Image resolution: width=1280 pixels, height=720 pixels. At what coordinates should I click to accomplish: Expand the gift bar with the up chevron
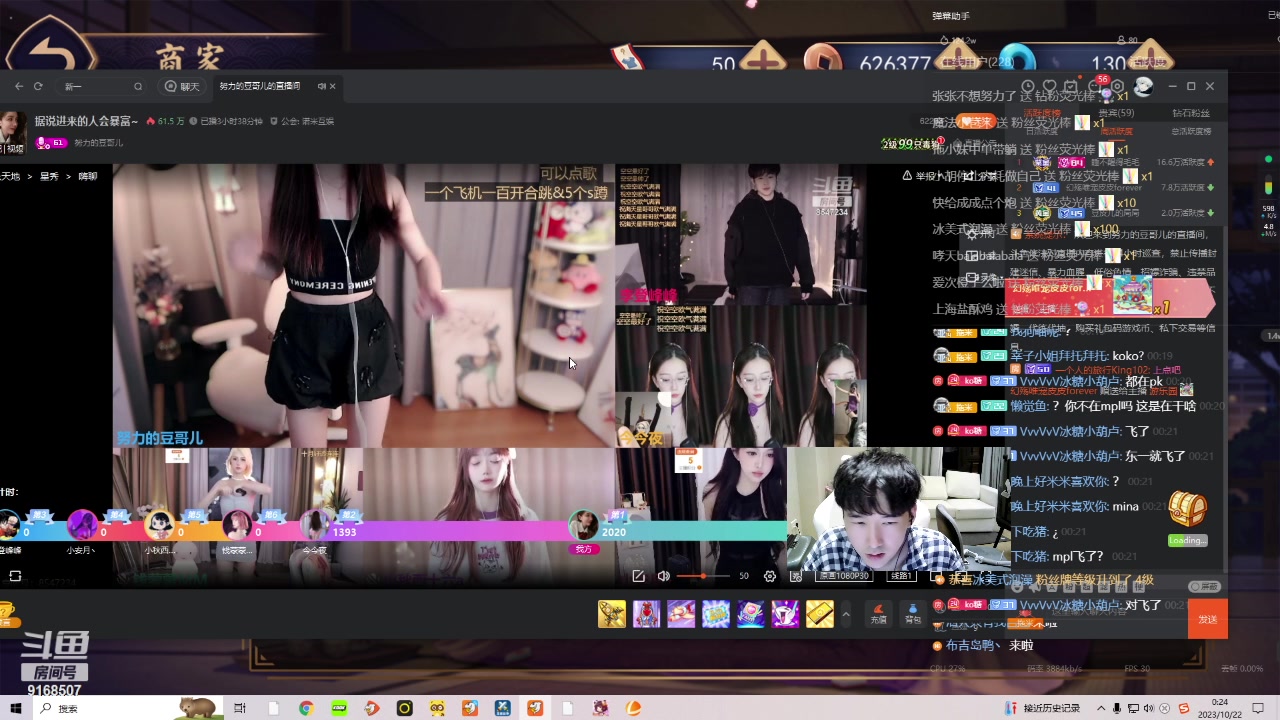846,614
